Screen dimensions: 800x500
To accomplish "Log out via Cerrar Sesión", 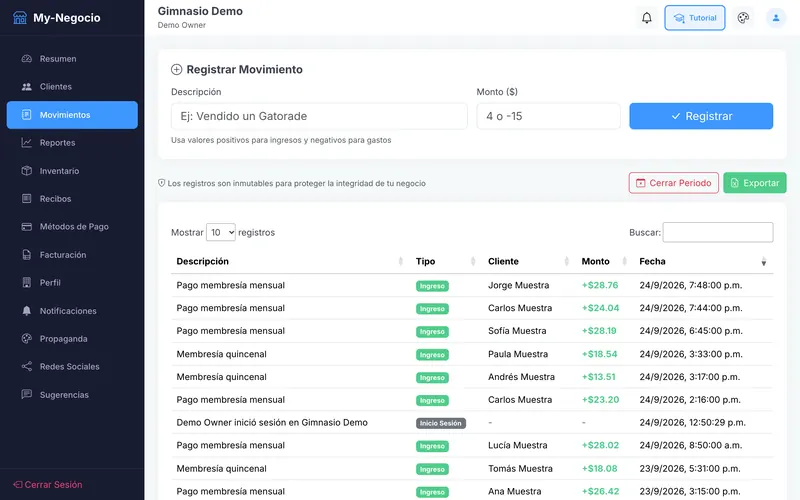I will tap(48, 485).
